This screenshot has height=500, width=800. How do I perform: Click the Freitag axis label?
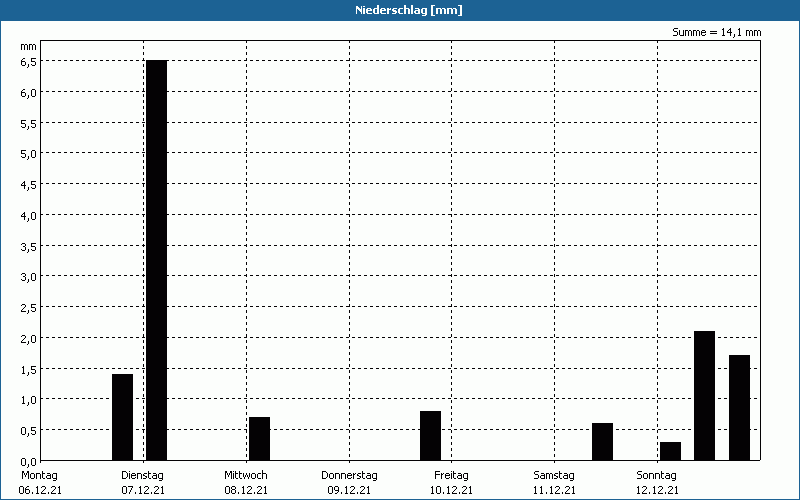tap(451, 476)
